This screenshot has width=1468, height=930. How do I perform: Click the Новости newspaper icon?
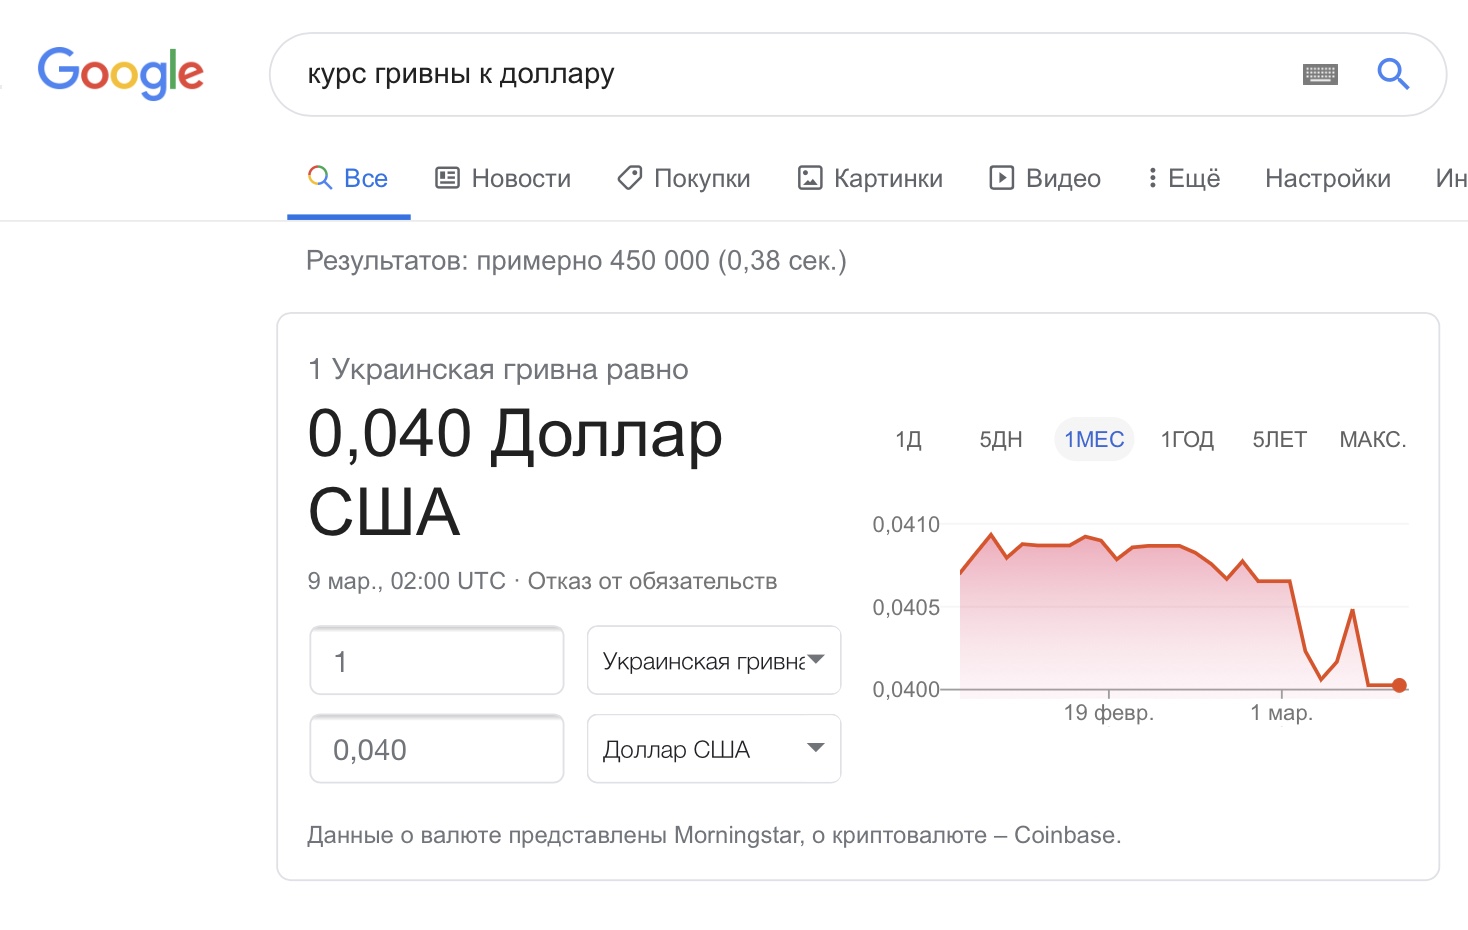pos(447,178)
